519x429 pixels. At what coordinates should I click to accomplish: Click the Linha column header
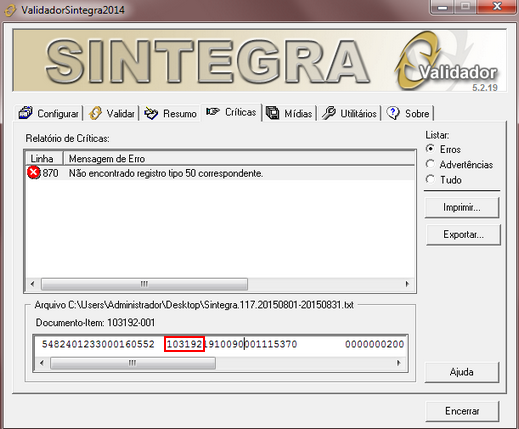pyautogui.click(x=43, y=158)
